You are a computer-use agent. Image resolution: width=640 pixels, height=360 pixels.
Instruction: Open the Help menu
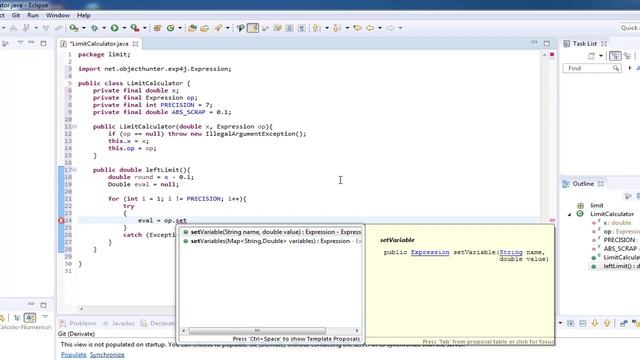(84, 15)
